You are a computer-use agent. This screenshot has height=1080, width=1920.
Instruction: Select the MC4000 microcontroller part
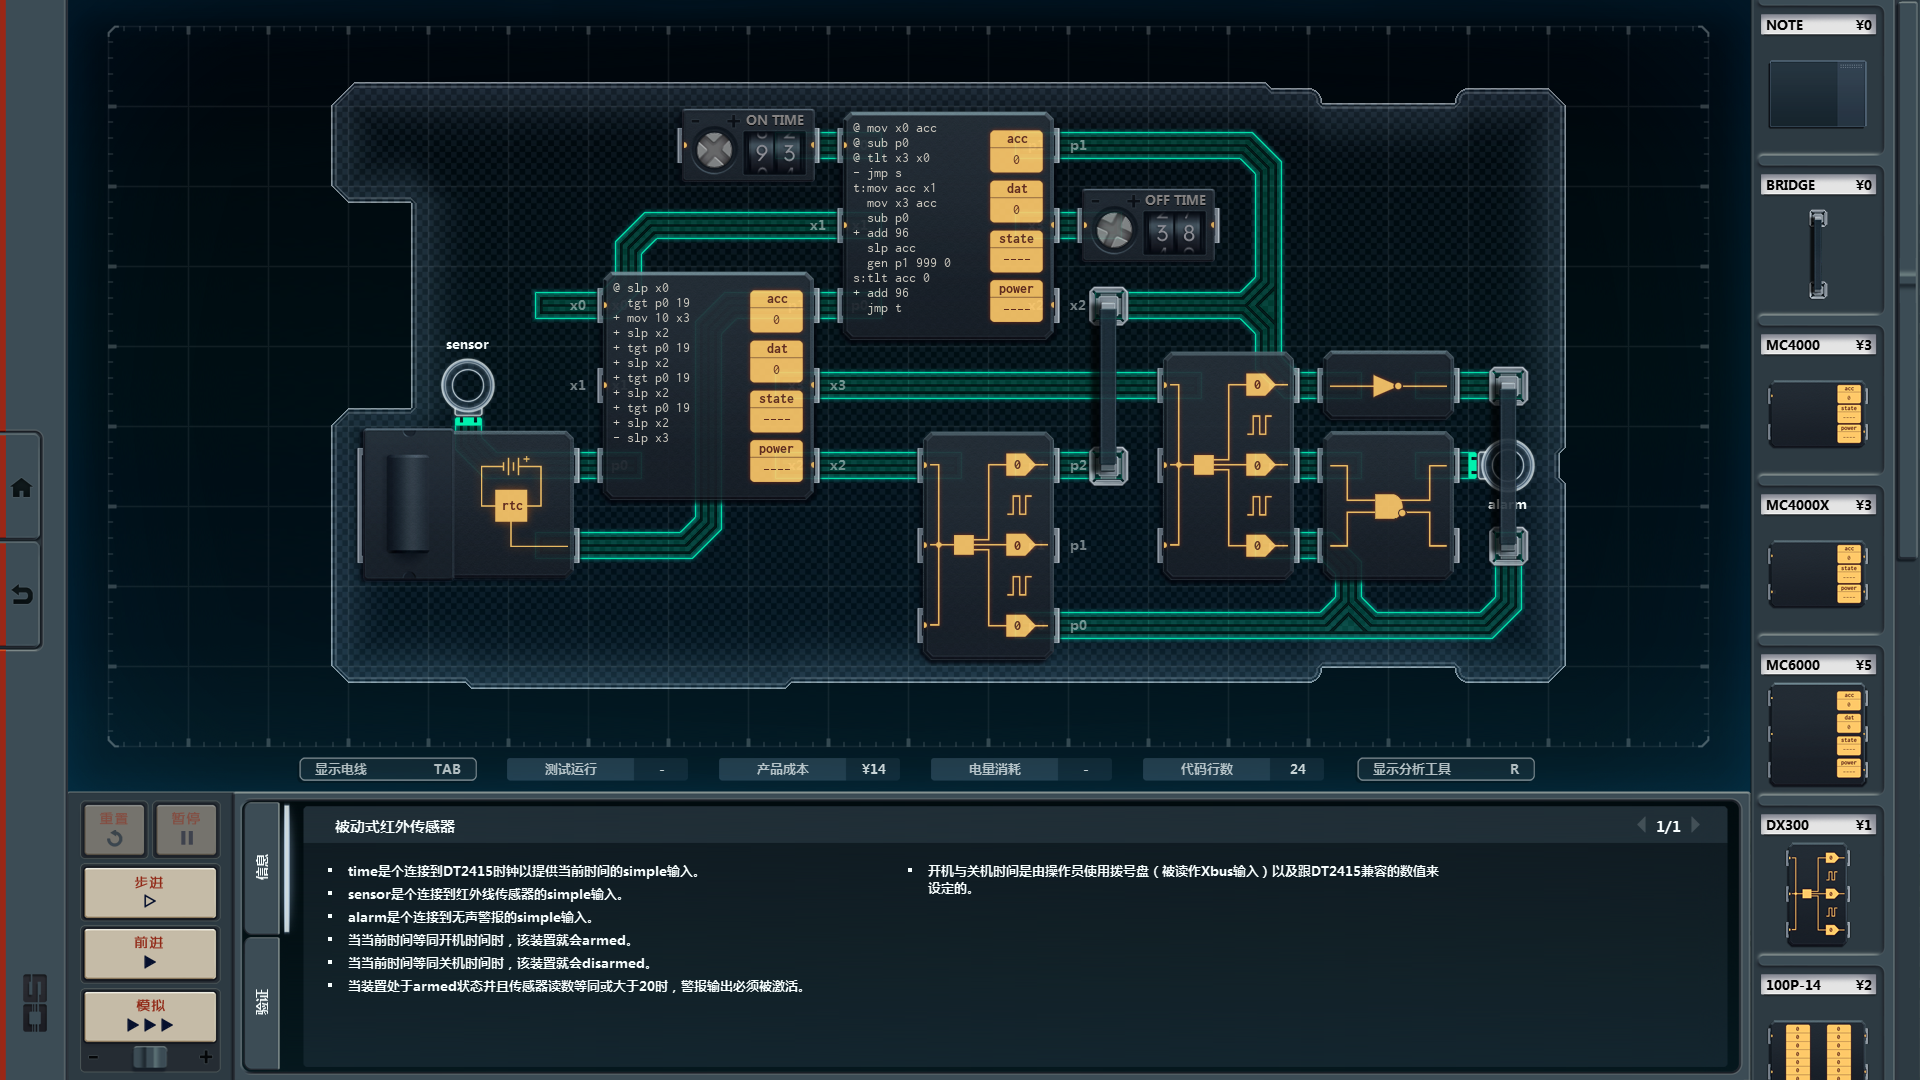pos(1817,413)
